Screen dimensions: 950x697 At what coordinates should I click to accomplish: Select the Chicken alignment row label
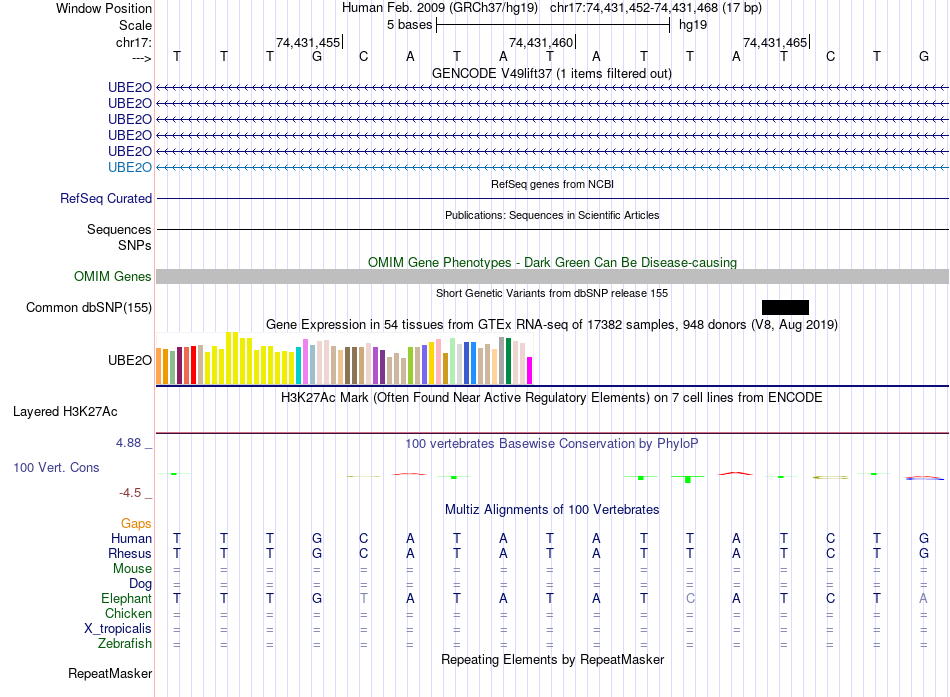(128, 613)
